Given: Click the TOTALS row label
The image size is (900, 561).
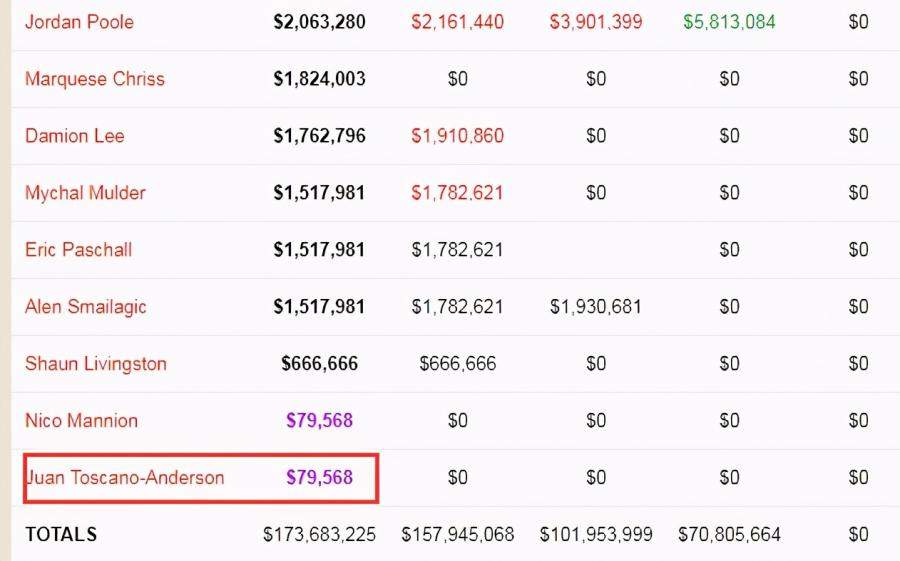Looking at the screenshot, I should pos(61,535).
